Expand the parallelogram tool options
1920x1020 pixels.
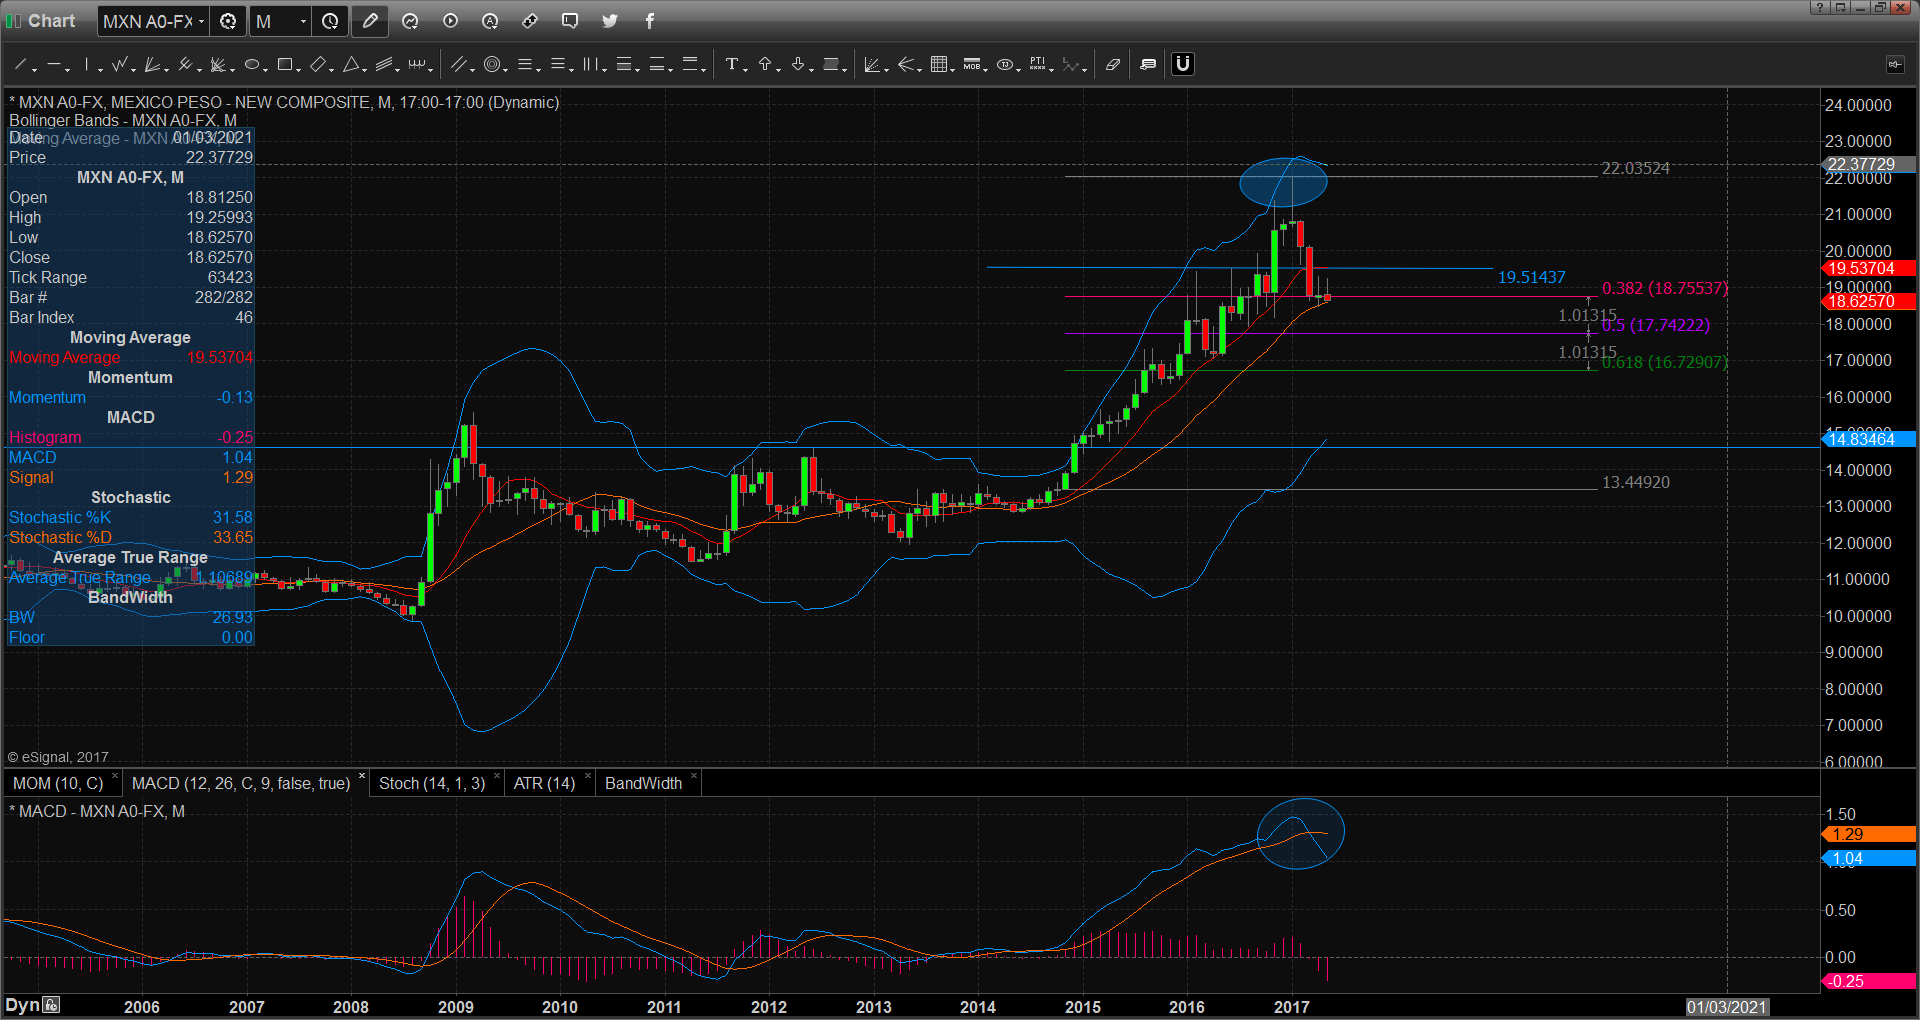click(331, 69)
